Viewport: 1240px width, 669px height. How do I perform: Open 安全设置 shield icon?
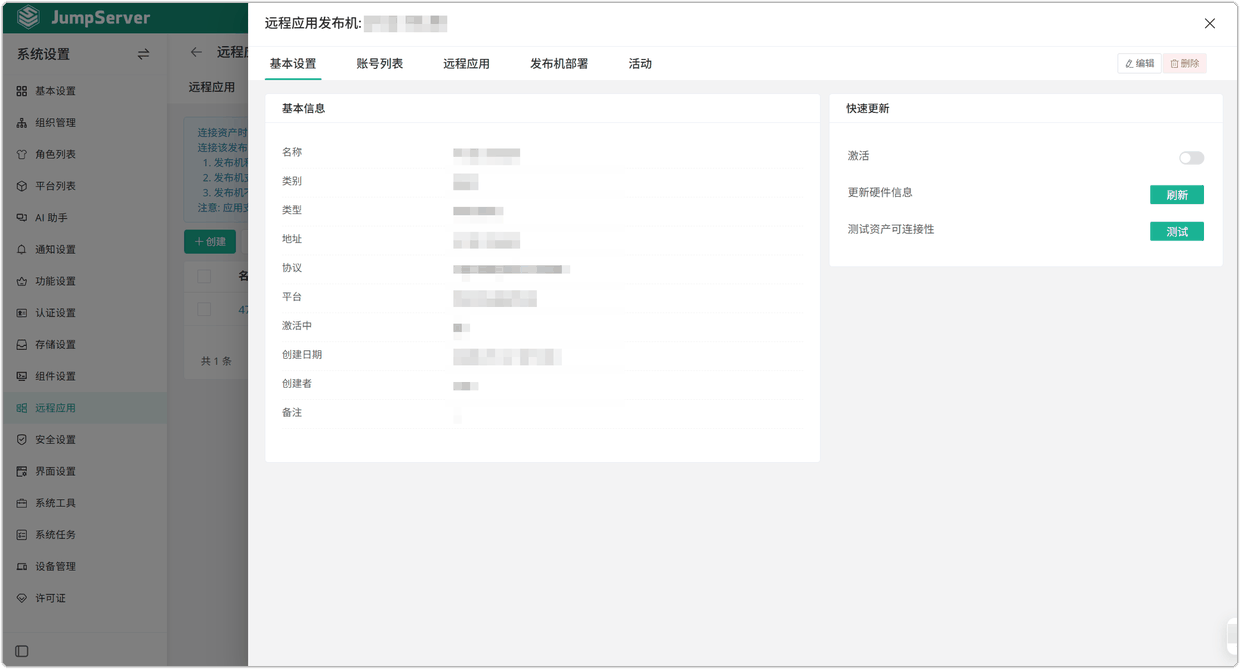pos(22,440)
